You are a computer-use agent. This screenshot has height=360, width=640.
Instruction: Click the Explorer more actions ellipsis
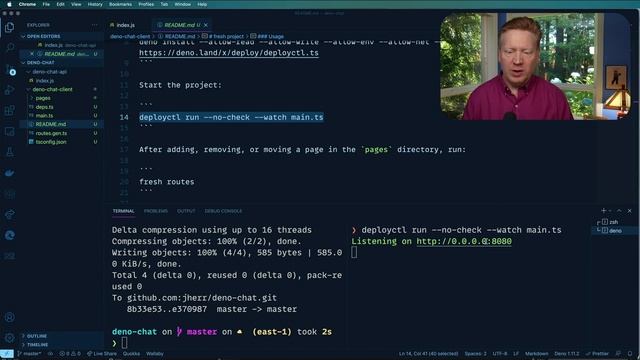tap(95, 25)
